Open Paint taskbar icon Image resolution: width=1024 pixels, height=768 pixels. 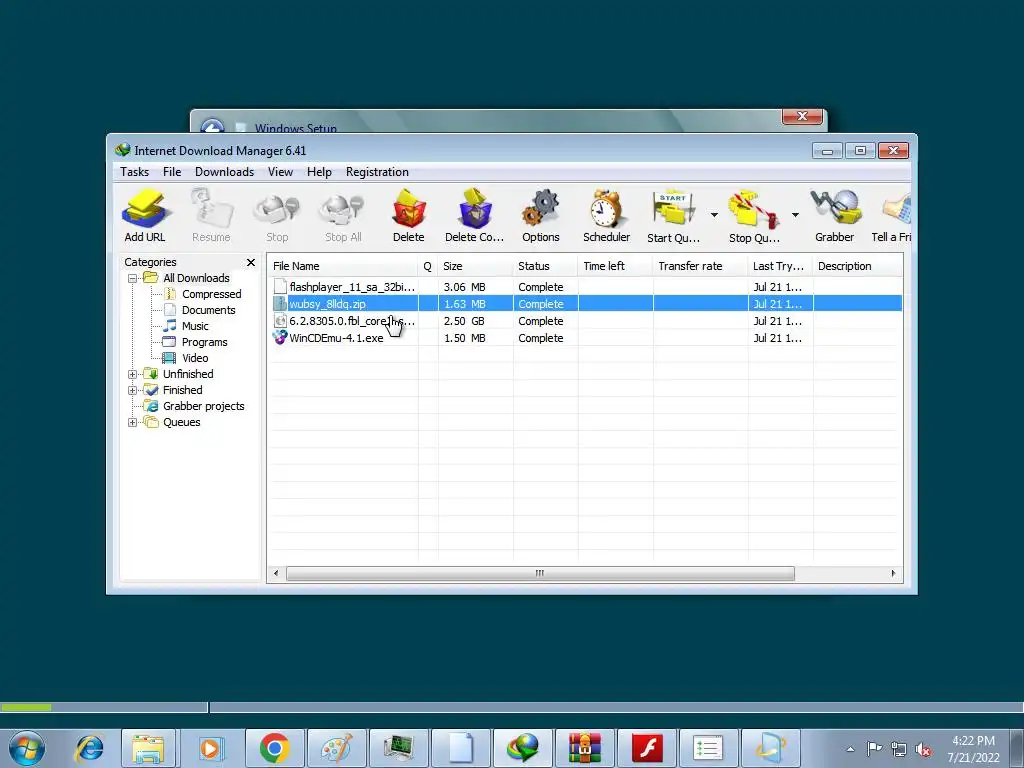(x=337, y=748)
